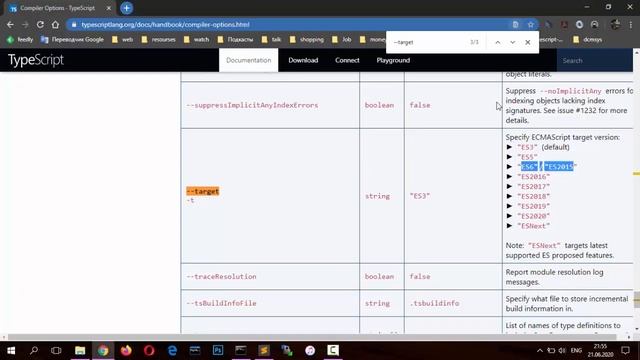Expand the watch bookmarks folder
The width and height of the screenshot is (640, 360).
(196, 40)
